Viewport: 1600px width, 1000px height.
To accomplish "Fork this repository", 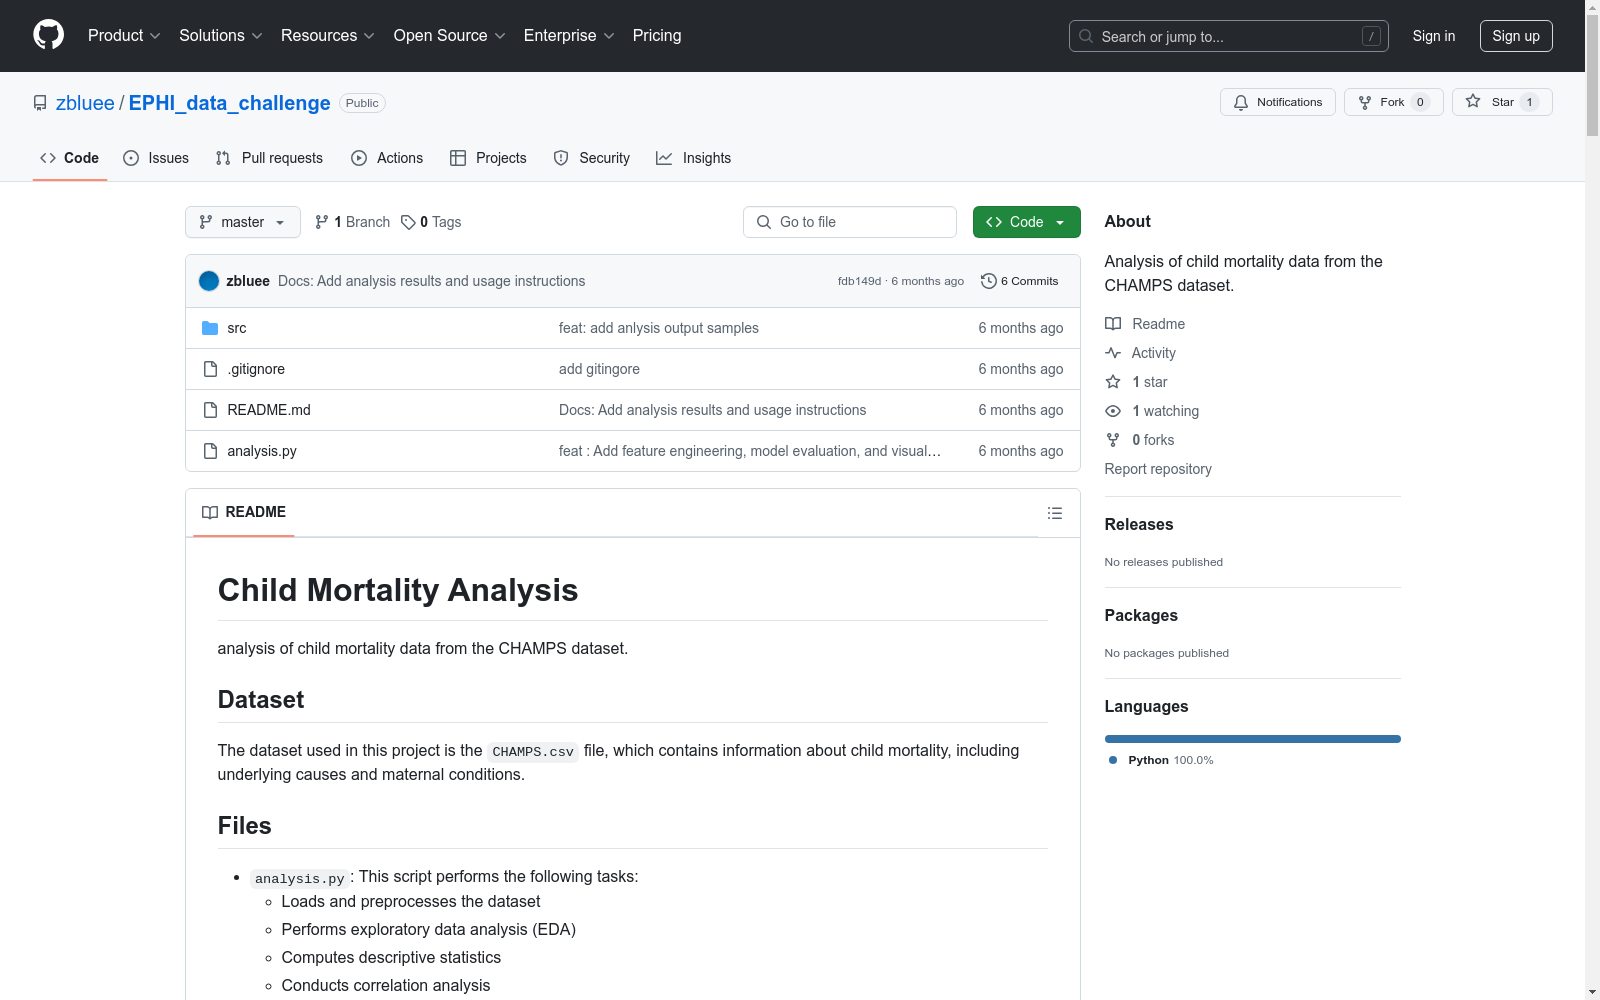I will click(x=1394, y=102).
